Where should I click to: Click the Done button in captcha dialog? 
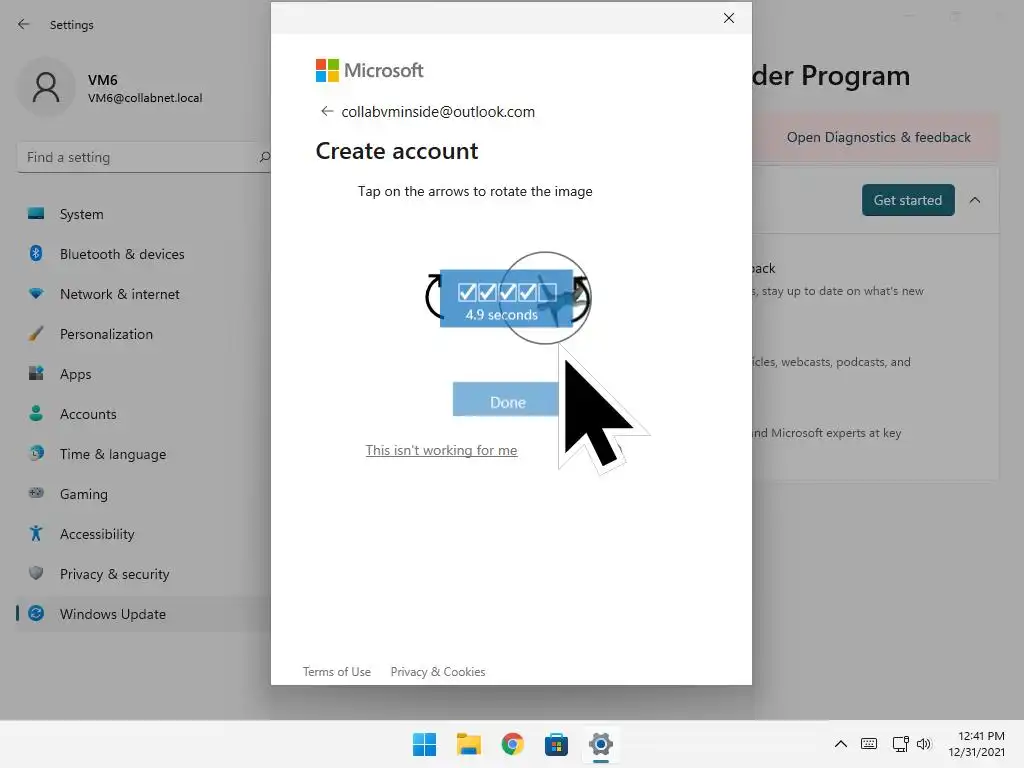click(507, 400)
